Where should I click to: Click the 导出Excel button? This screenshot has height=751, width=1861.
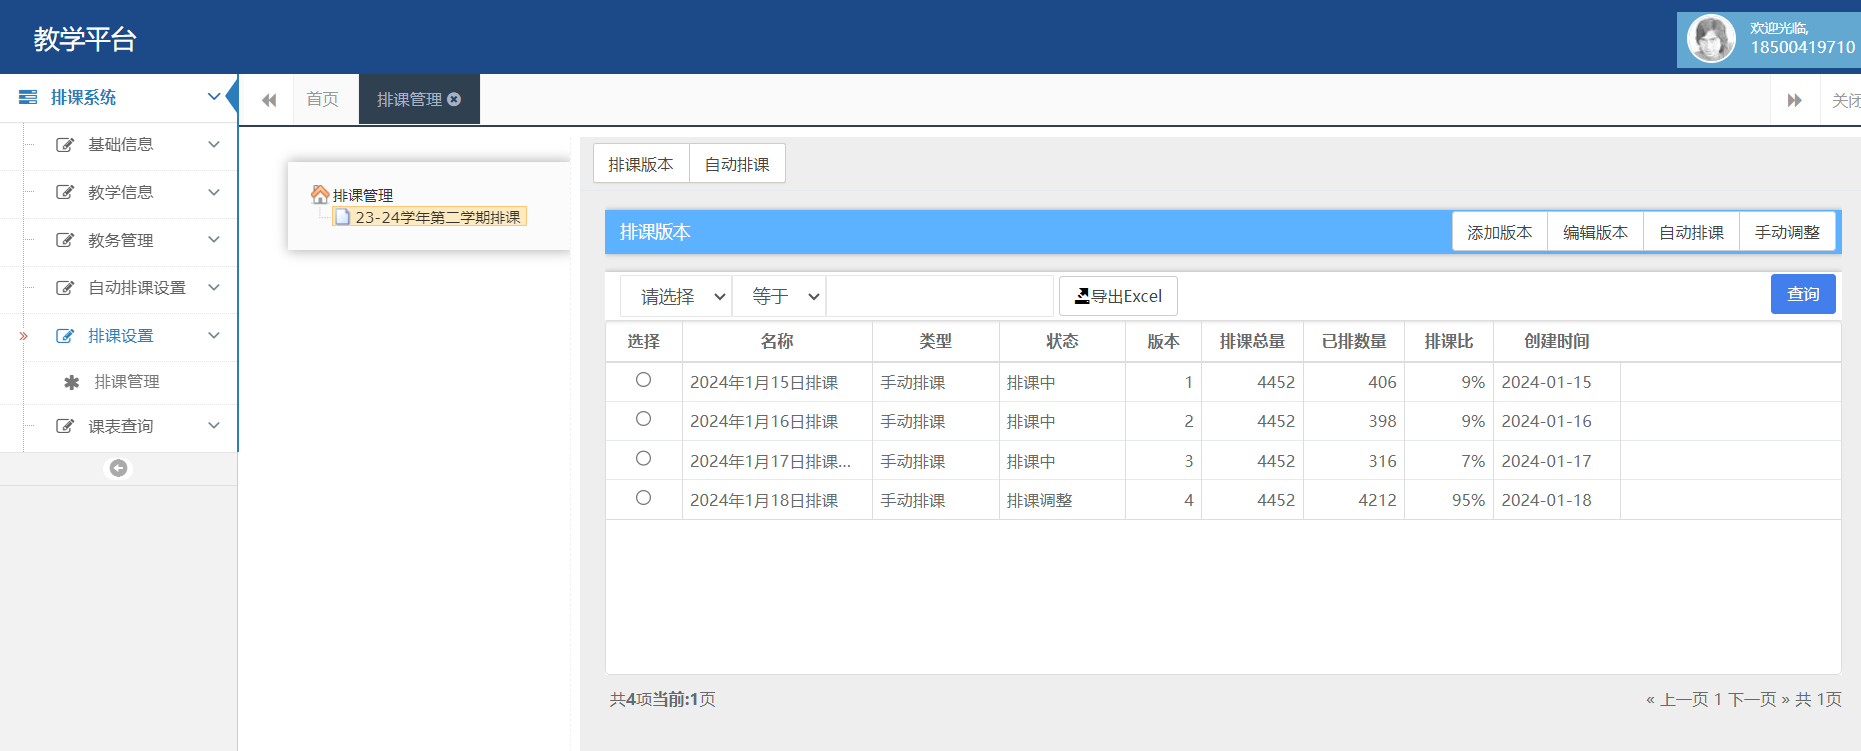coord(1118,296)
